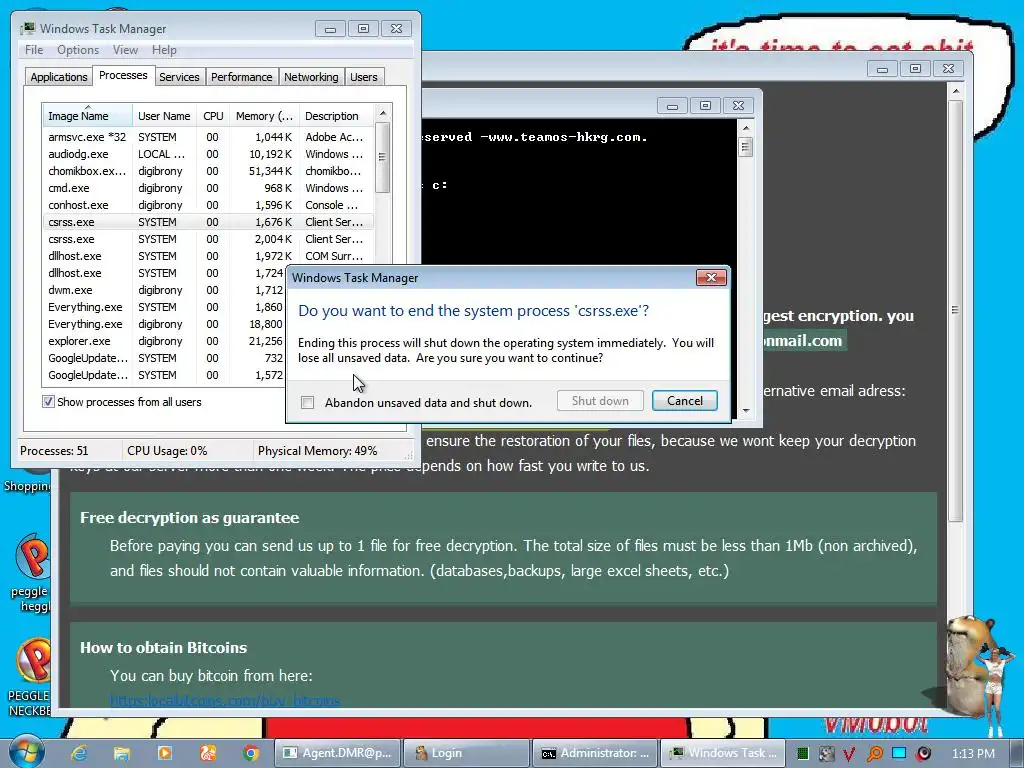The width and height of the screenshot is (1024, 768).
Task: Select the dwm.exe process row
Action: [165, 290]
